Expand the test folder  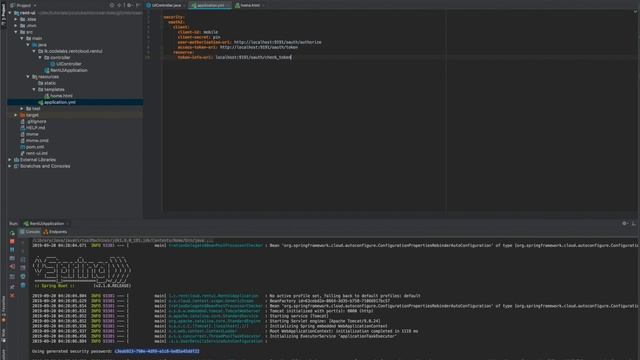22,109
